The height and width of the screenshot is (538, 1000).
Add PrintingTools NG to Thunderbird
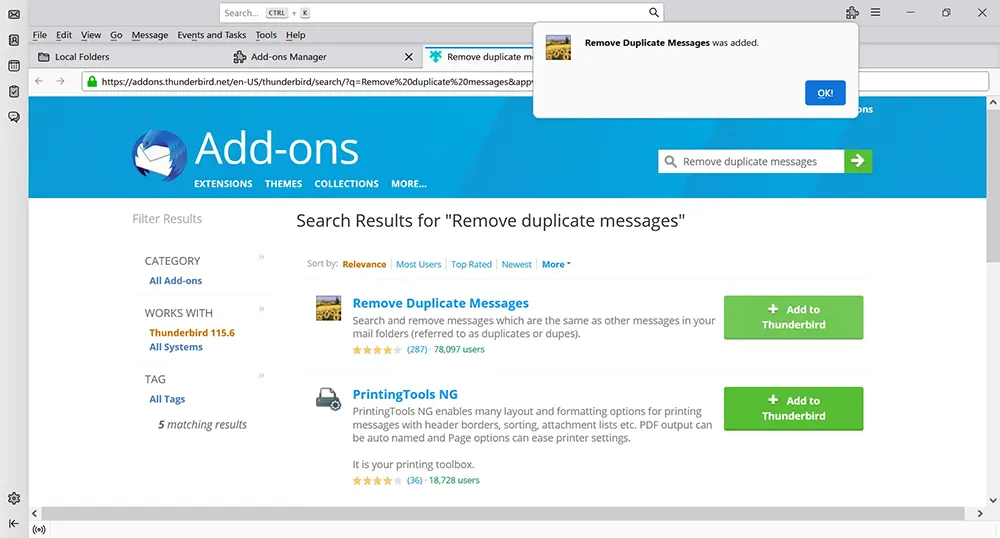[793, 409]
